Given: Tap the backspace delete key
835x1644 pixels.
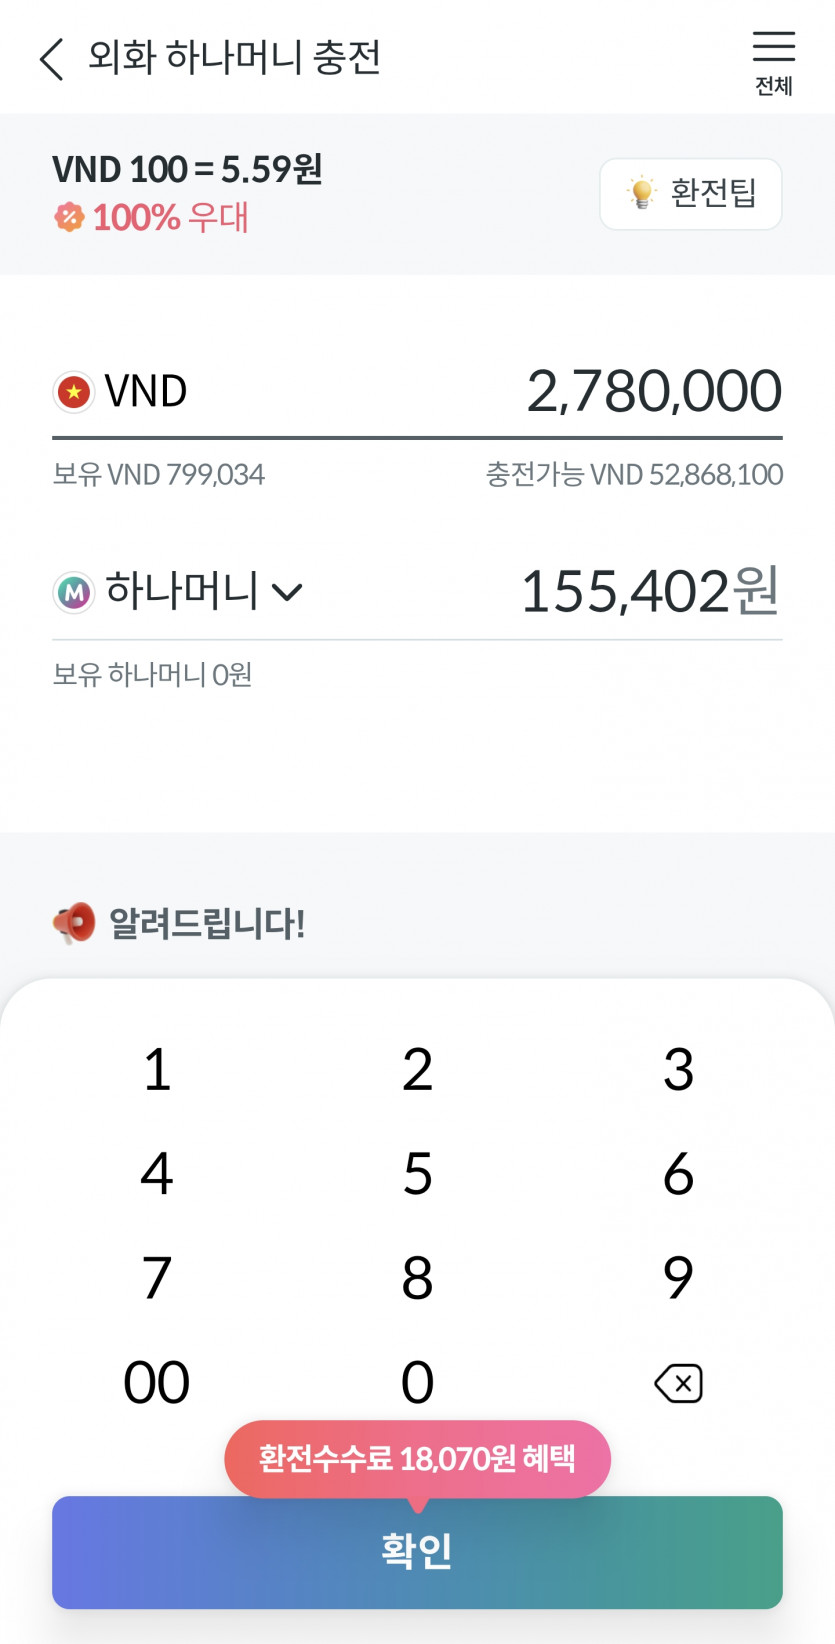Looking at the screenshot, I should 678,1383.
